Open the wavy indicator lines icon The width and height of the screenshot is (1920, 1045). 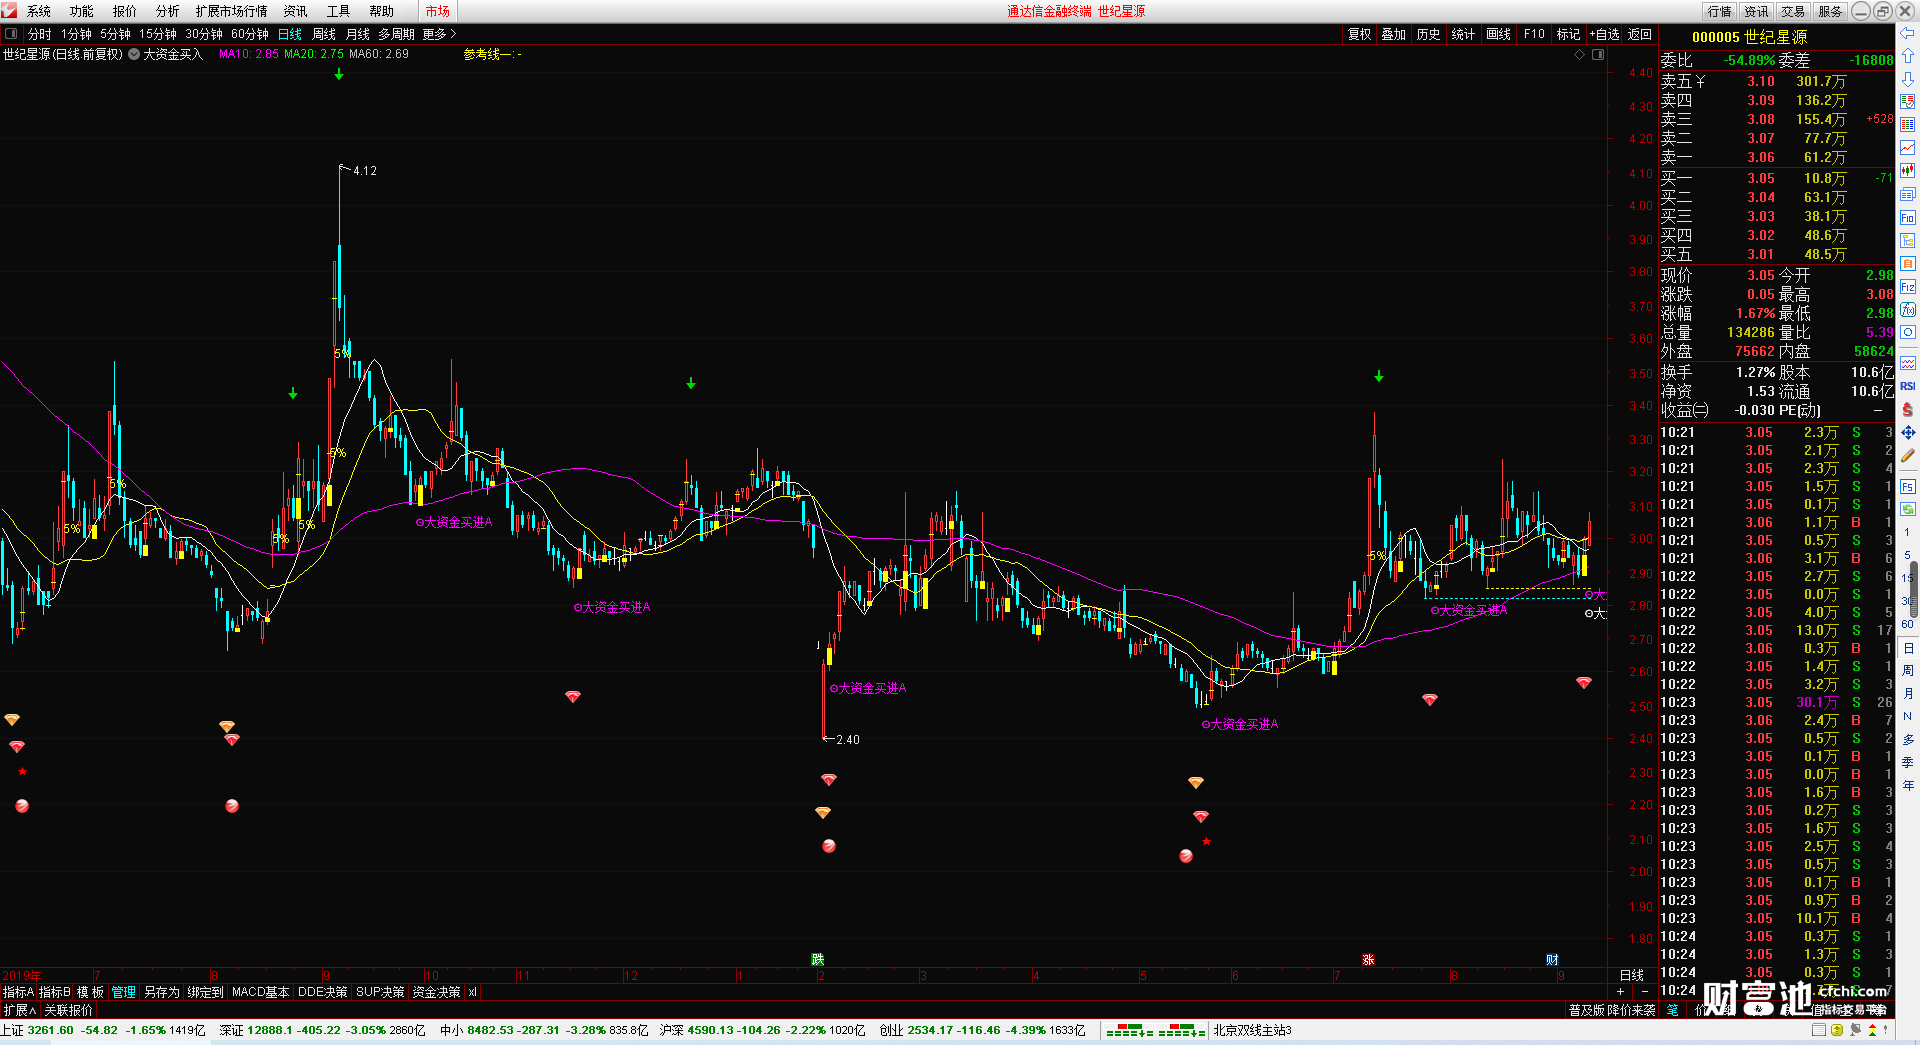1908,363
